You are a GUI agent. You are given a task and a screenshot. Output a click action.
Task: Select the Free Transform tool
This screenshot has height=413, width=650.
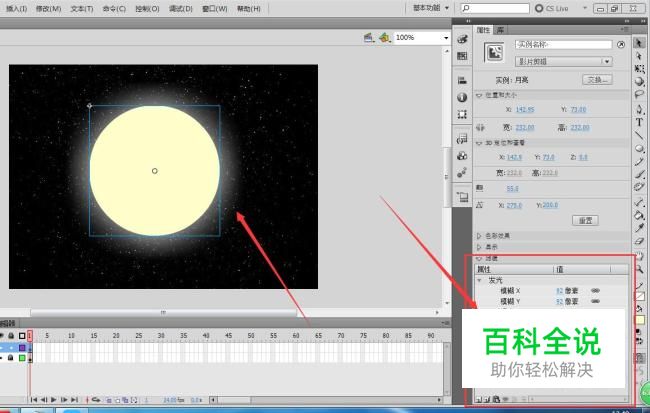639,68
